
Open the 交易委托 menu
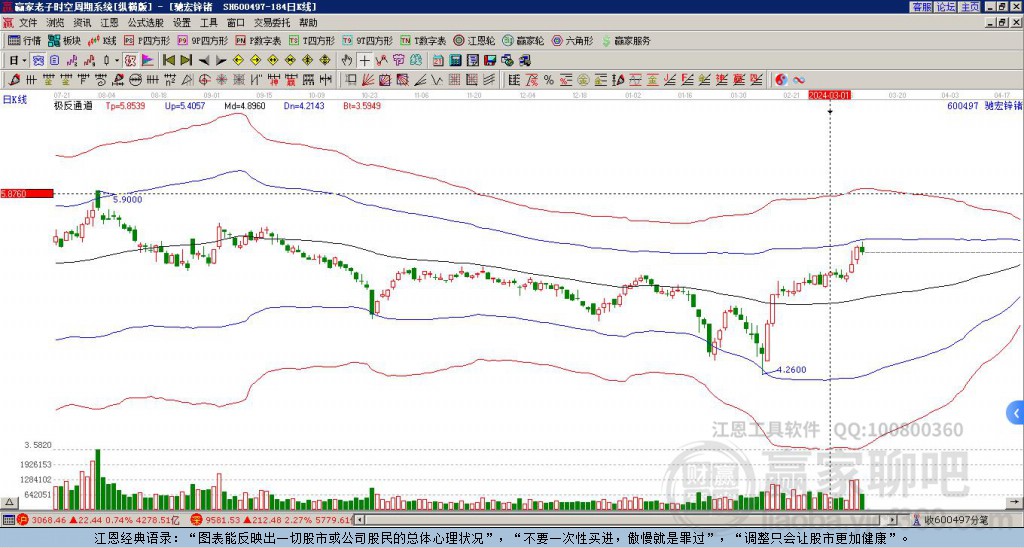(272, 23)
